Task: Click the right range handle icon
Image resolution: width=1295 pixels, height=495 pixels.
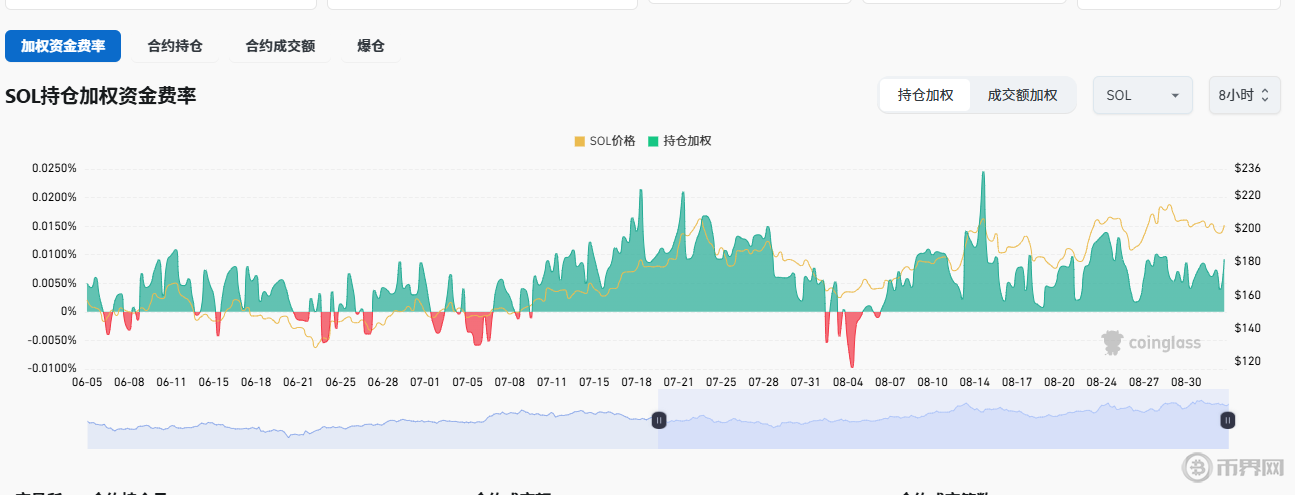Action: [x=1227, y=420]
